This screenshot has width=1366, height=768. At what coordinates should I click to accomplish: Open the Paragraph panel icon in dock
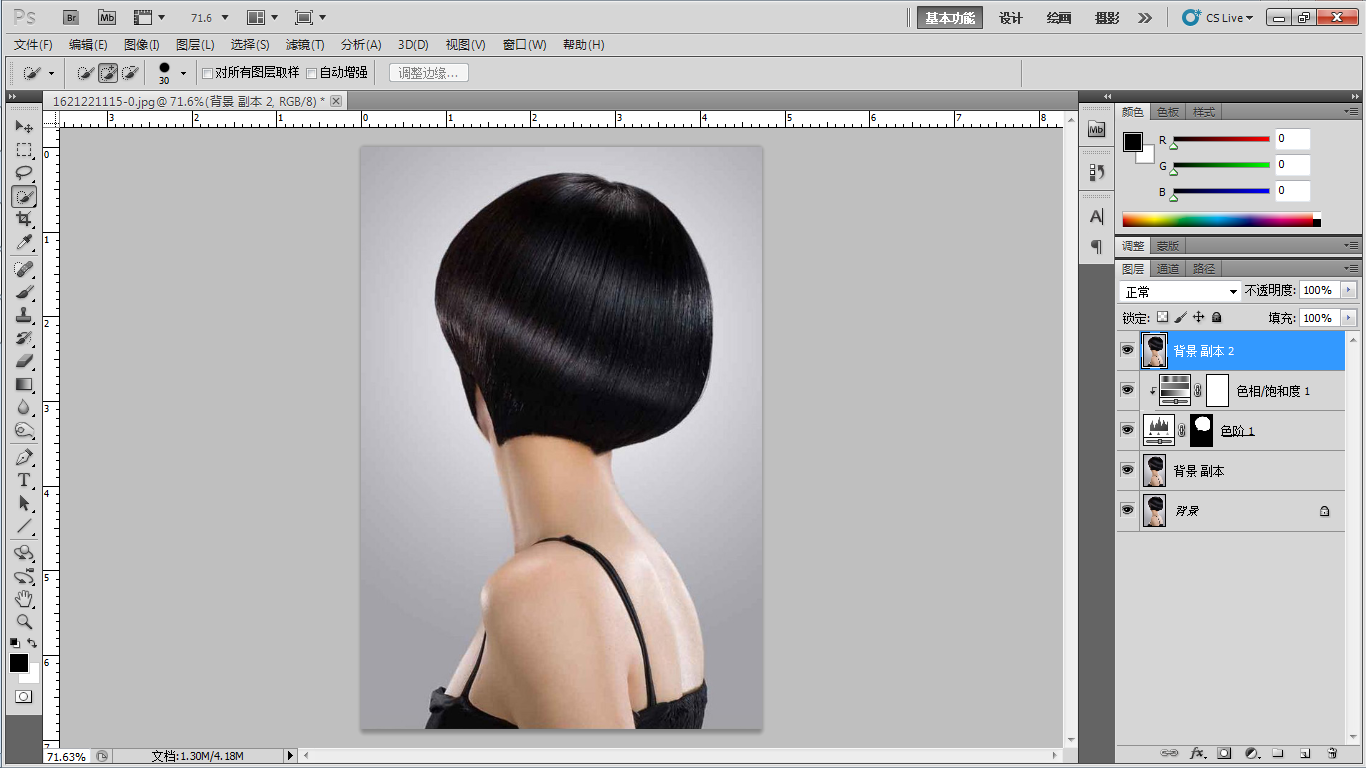tap(1097, 246)
